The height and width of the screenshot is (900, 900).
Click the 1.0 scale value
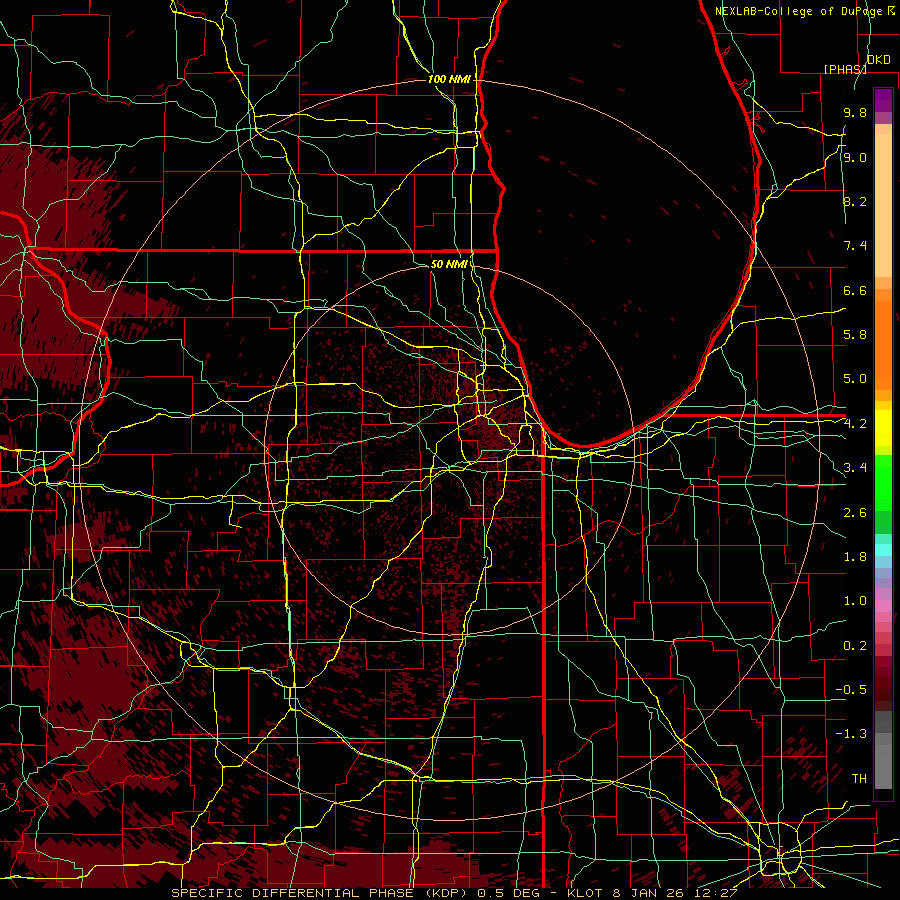(x=855, y=601)
